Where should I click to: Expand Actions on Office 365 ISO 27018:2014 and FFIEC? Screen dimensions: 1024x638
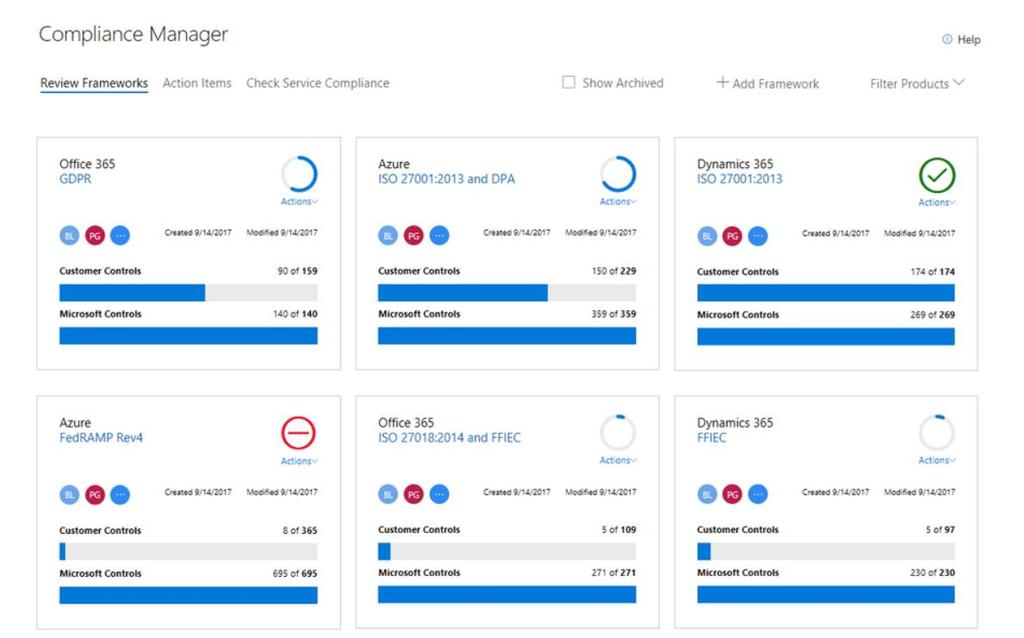click(x=618, y=460)
